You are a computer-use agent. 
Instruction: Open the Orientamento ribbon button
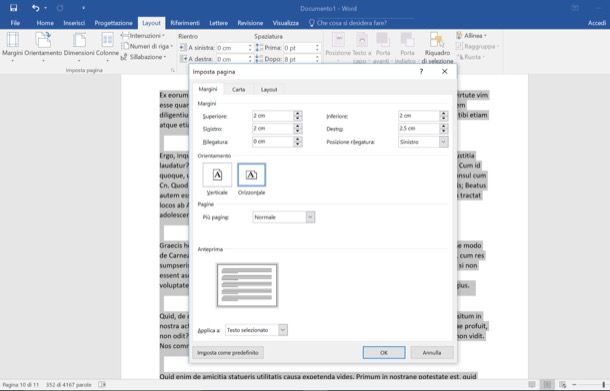pyautogui.click(x=43, y=47)
